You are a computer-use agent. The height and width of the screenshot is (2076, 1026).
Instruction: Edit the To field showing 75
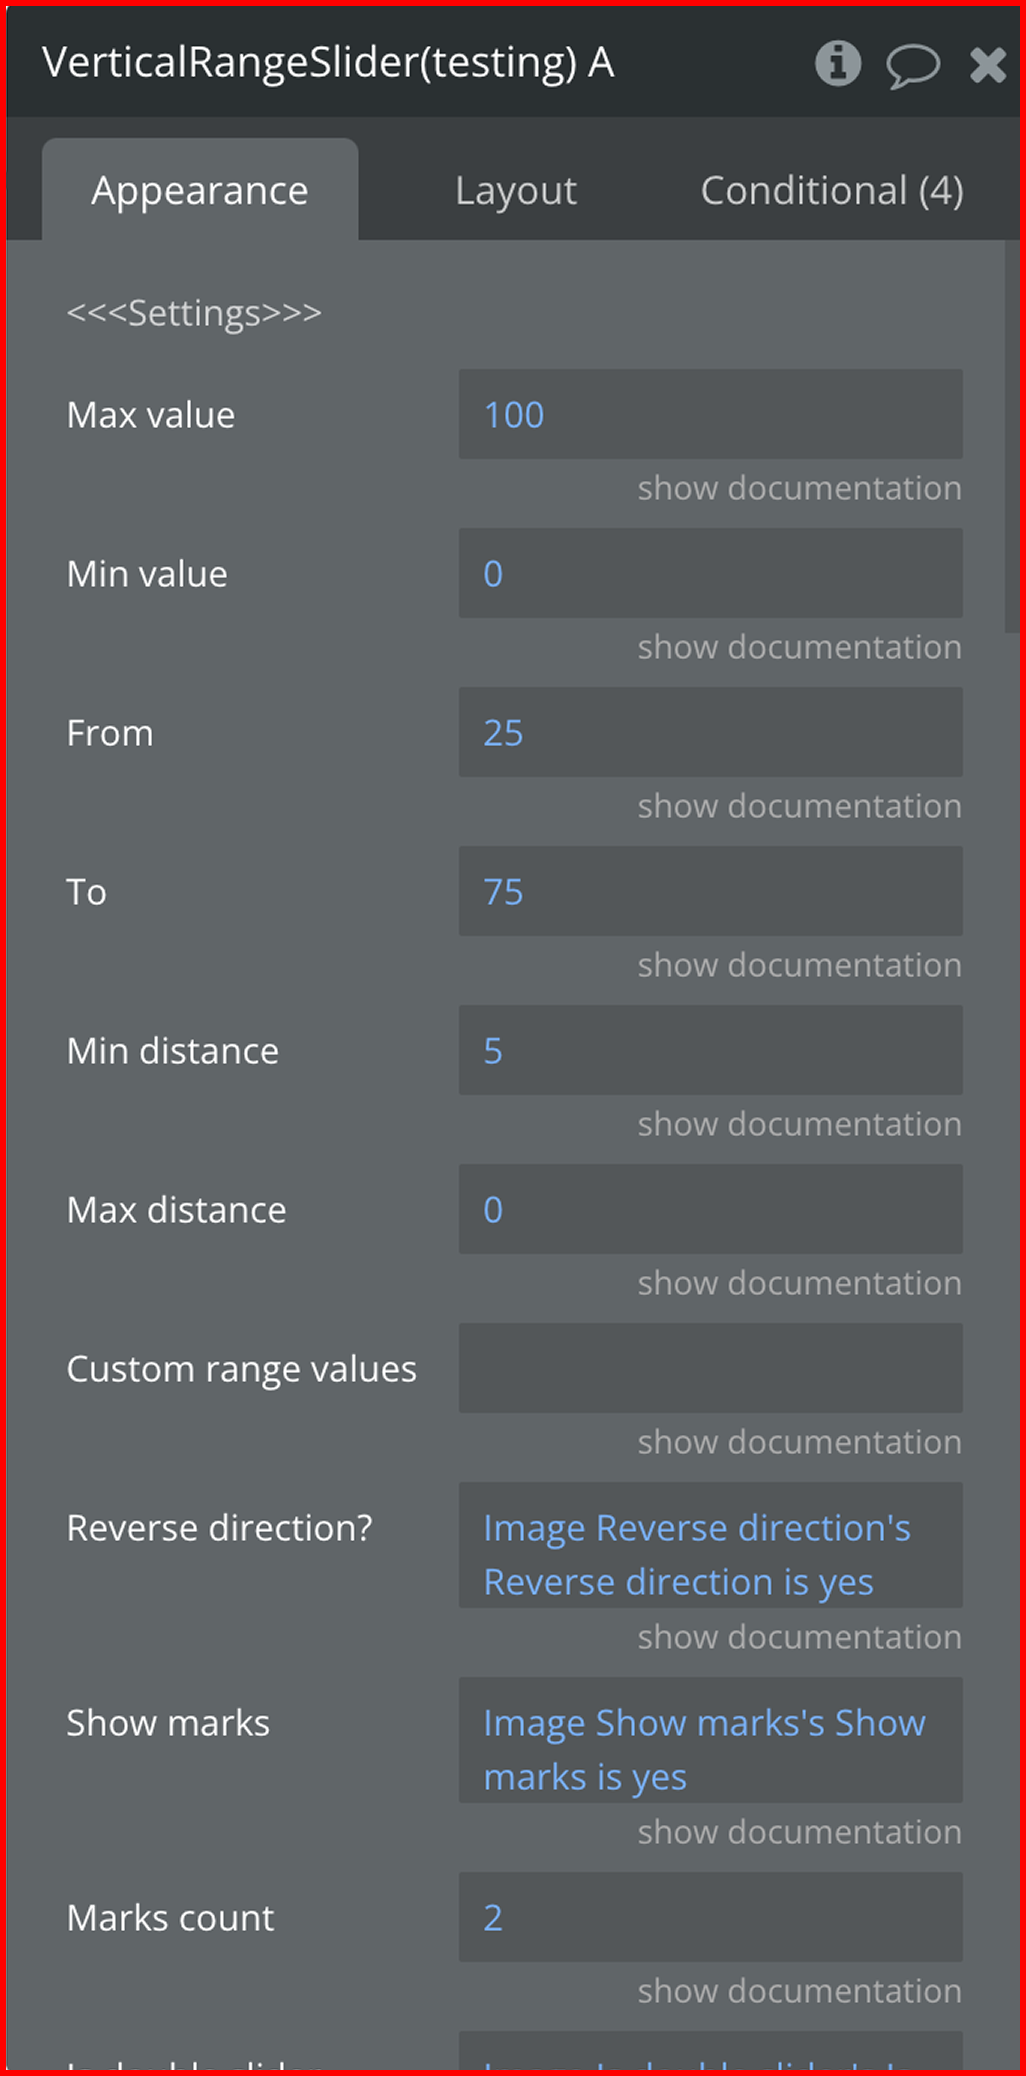[710, 891]
